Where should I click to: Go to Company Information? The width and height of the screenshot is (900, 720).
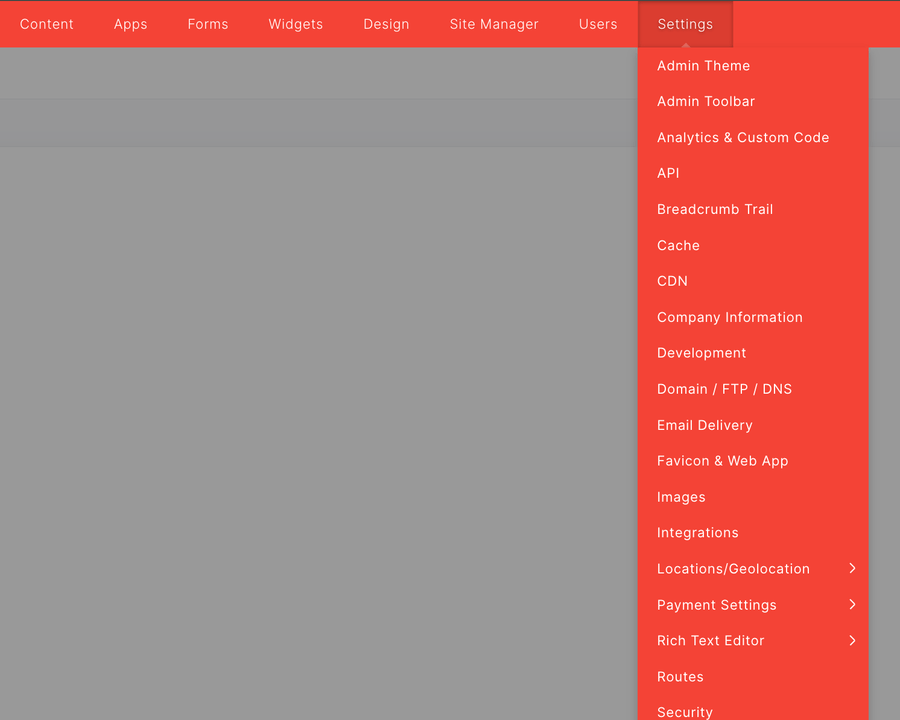(x=753, y=318)
